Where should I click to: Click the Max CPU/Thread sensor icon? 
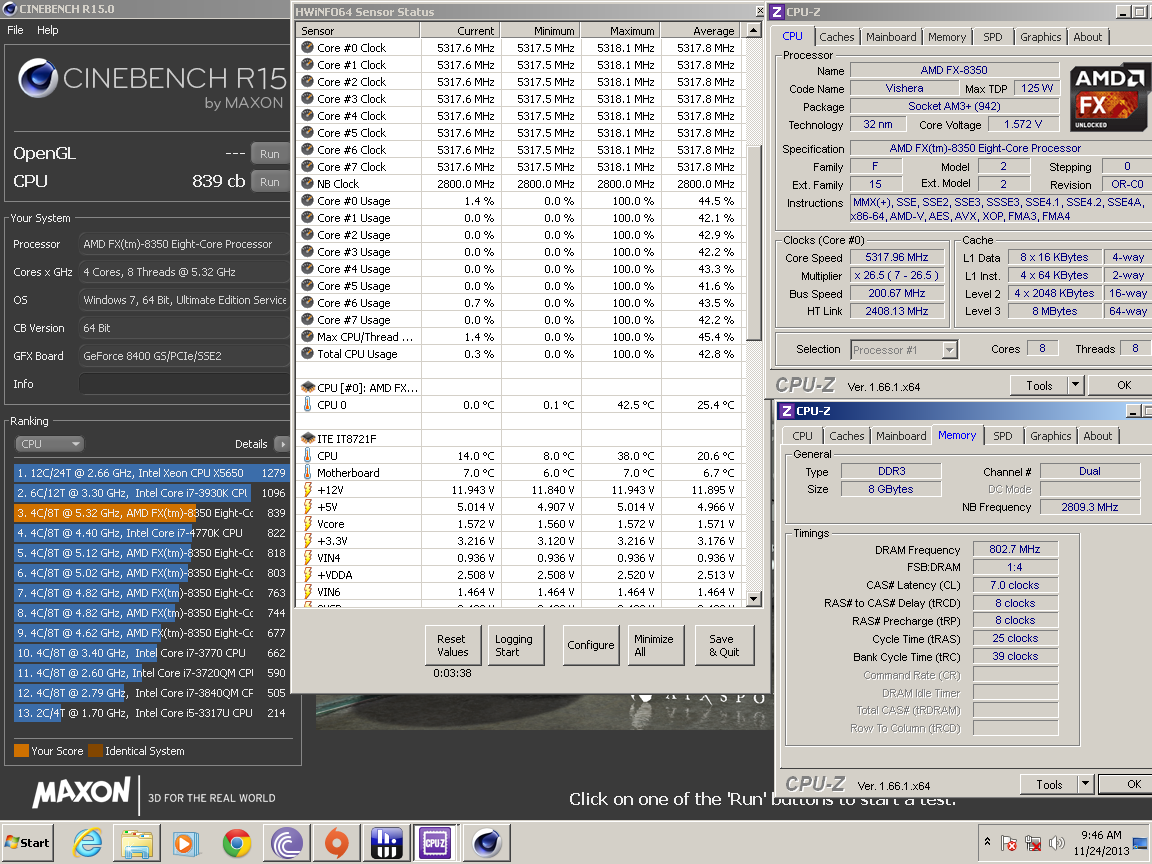pyautogui.click(x=307, y=336)
